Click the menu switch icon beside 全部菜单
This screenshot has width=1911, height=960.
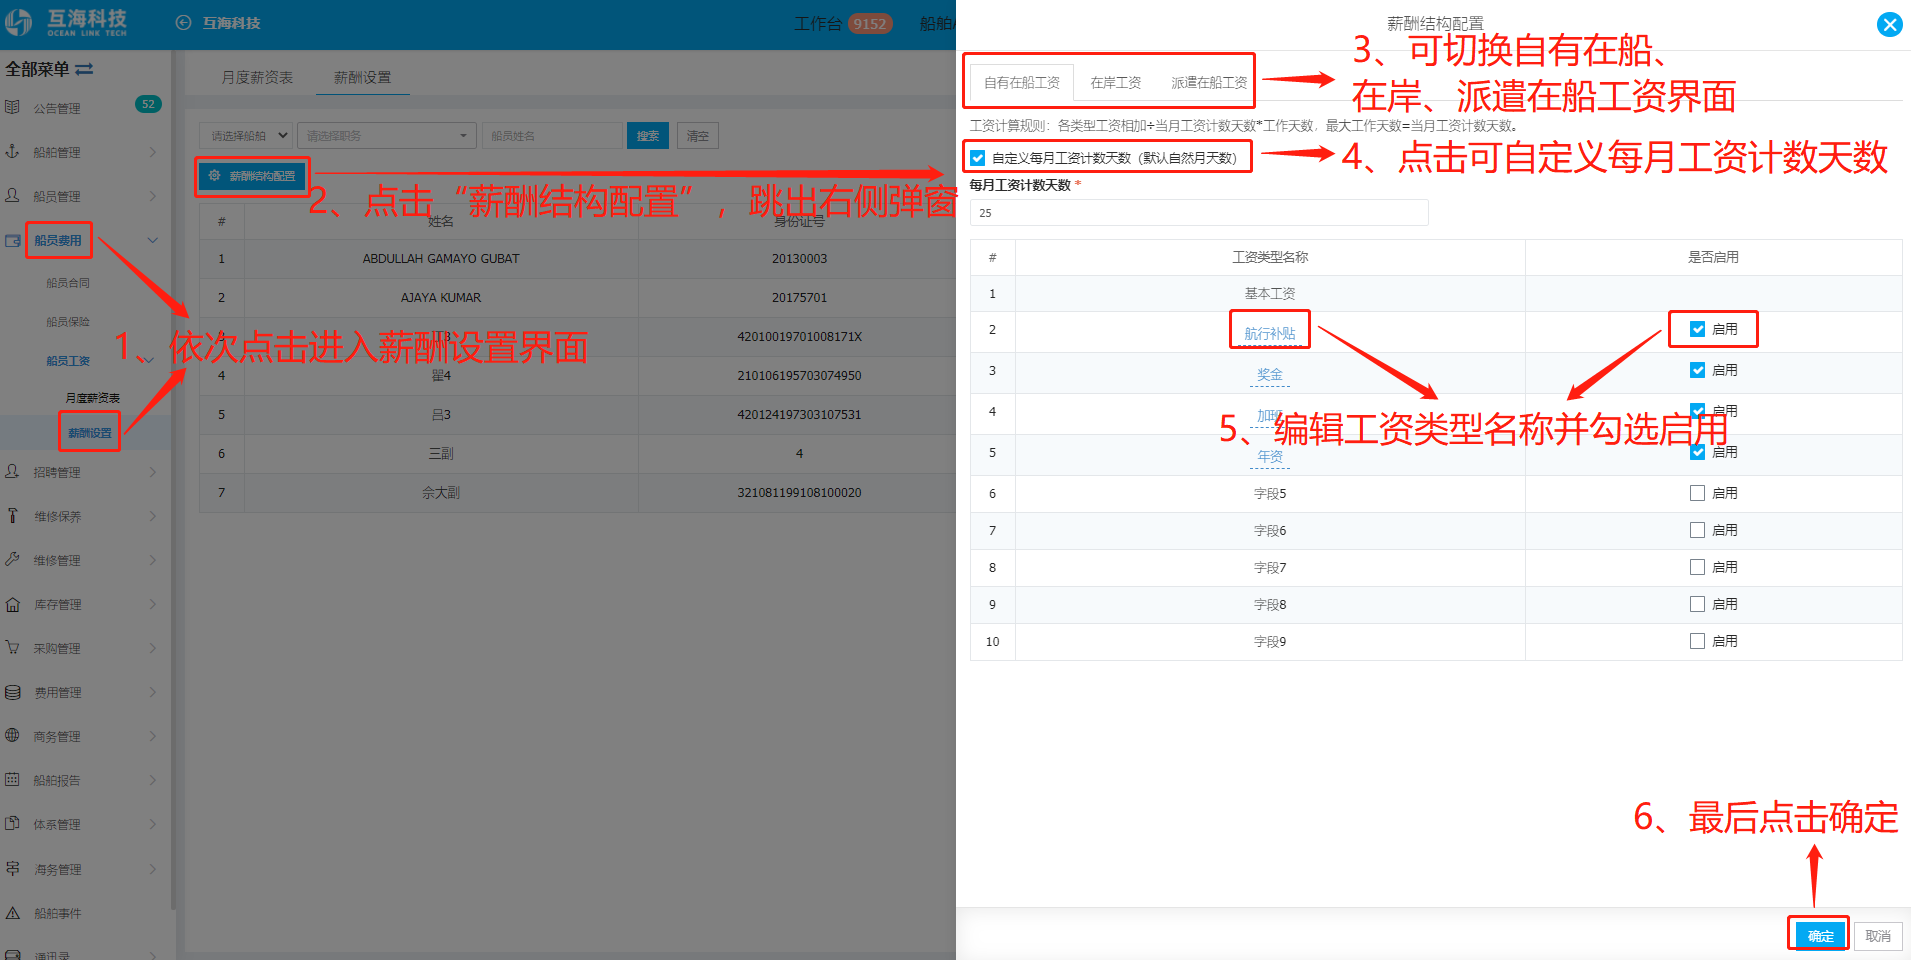pyautogui.click(x=84, y=69)
